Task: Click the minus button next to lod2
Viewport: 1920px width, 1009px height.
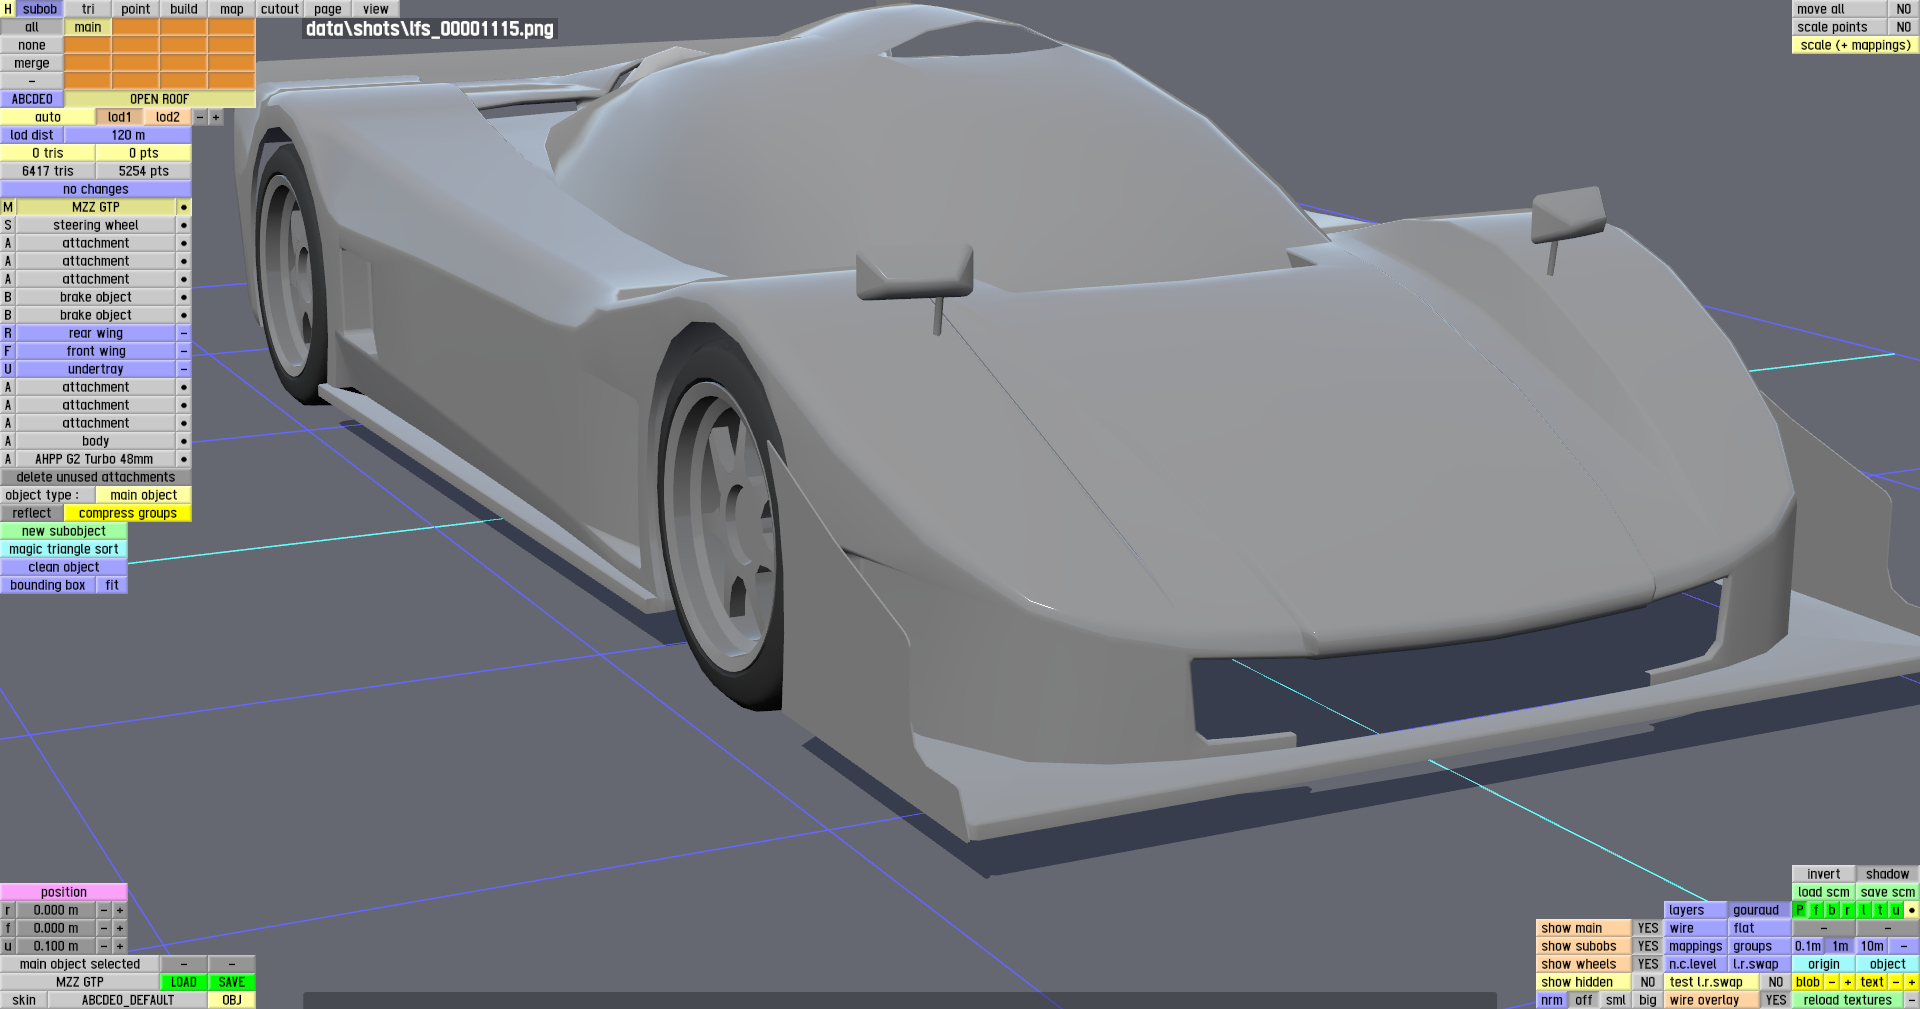Action: pos(200,117)
